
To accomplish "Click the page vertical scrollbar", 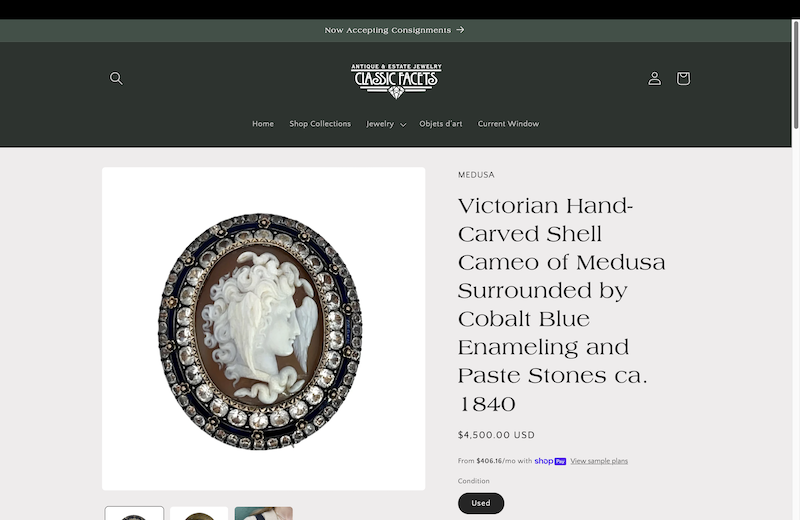I will (795, 269).
